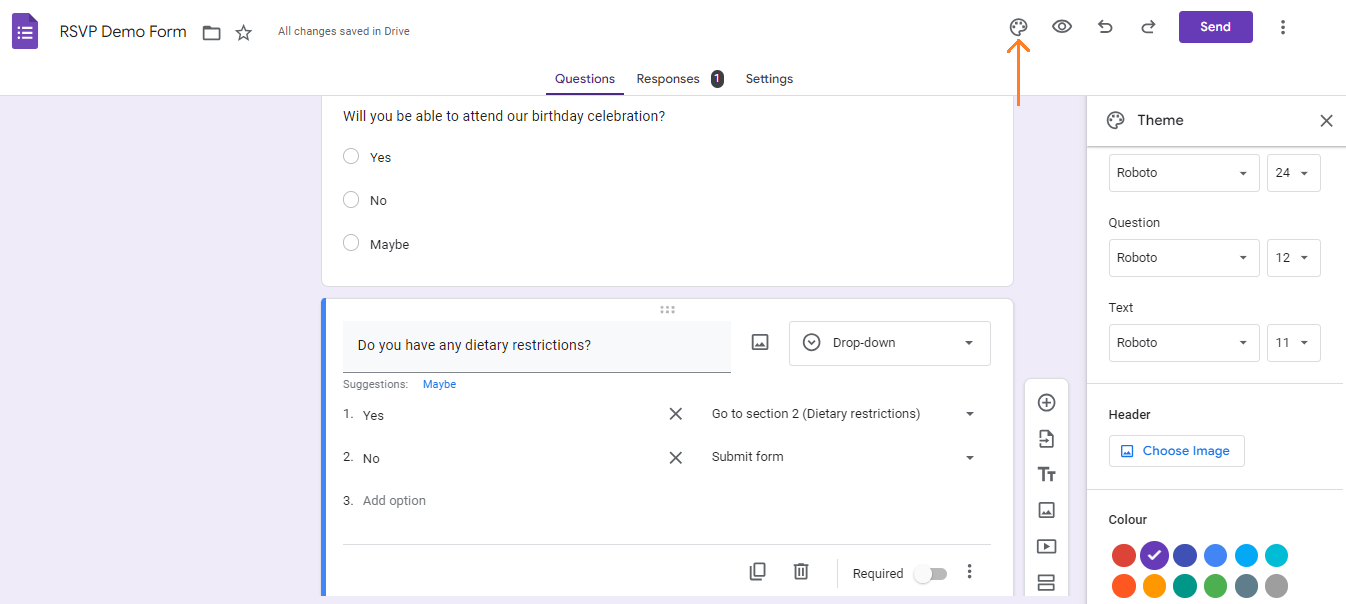Undo the last change
Image resolution: width=1346 pixels, height=604 pixels.
(x=1104, y=27)
